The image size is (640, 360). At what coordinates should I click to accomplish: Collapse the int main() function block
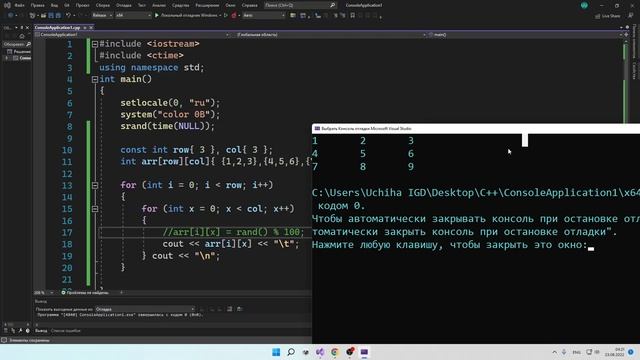pyautogui.click(x=95, y=80)
